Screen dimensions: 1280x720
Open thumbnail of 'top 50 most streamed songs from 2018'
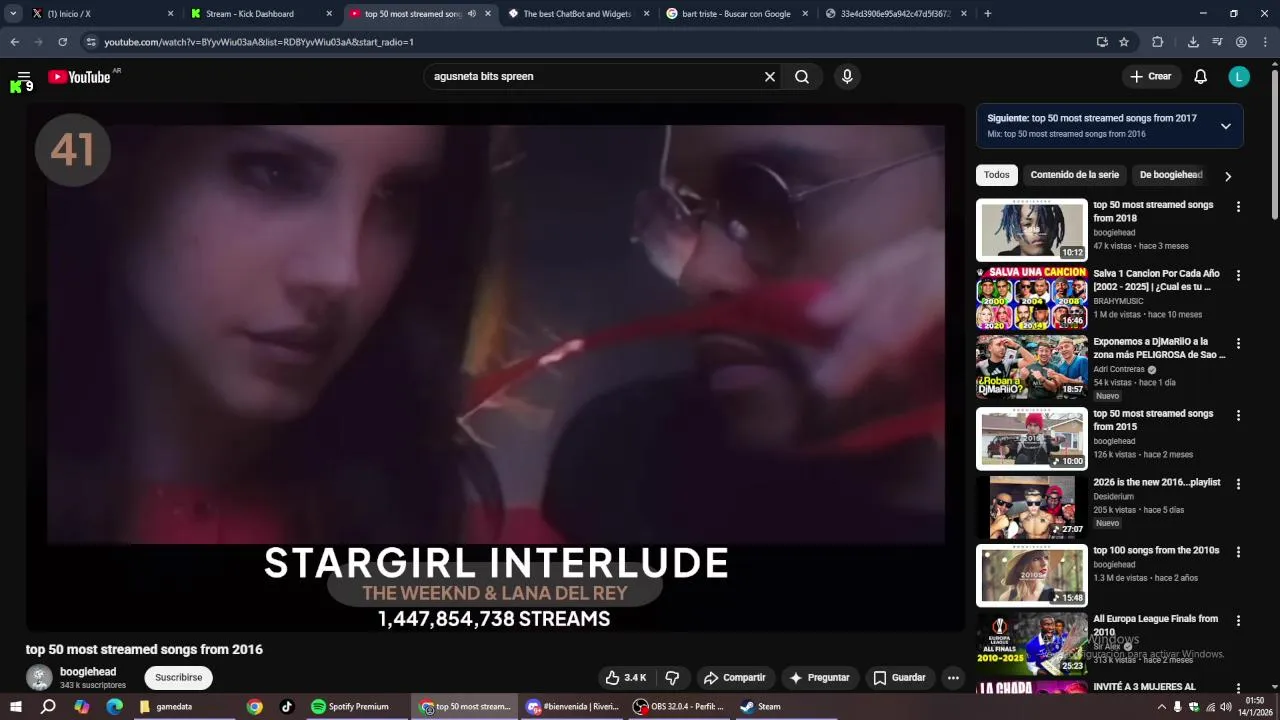click(x=1031, y=230)
